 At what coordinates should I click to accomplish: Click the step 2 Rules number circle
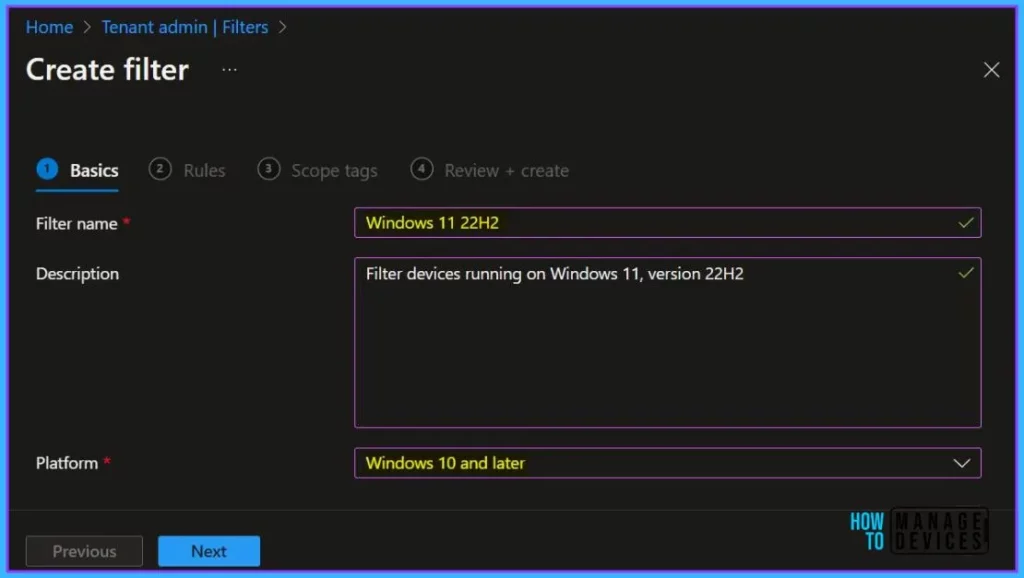click(160, 170)
